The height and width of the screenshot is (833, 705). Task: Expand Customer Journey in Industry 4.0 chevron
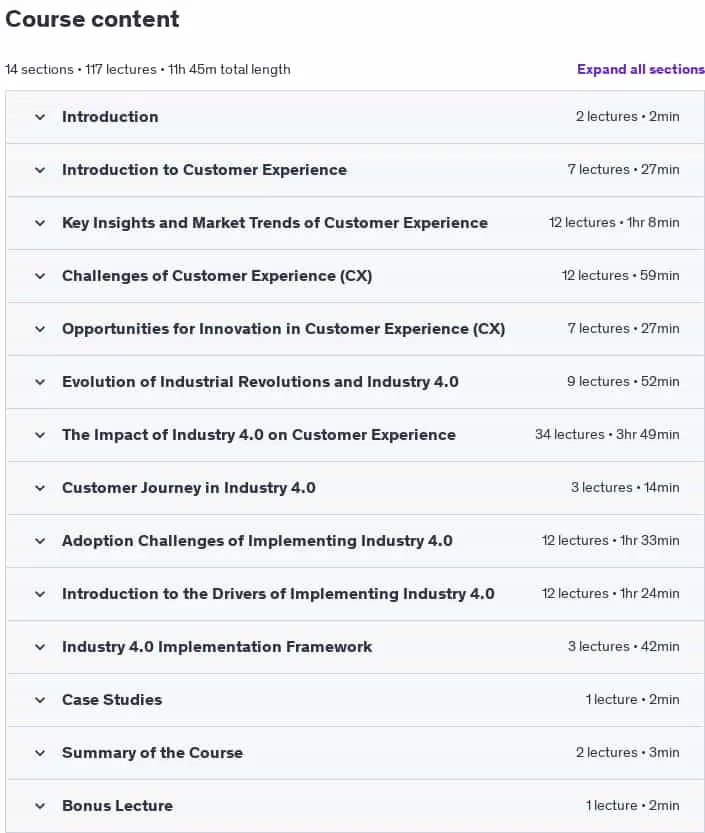tap(40, 488)
